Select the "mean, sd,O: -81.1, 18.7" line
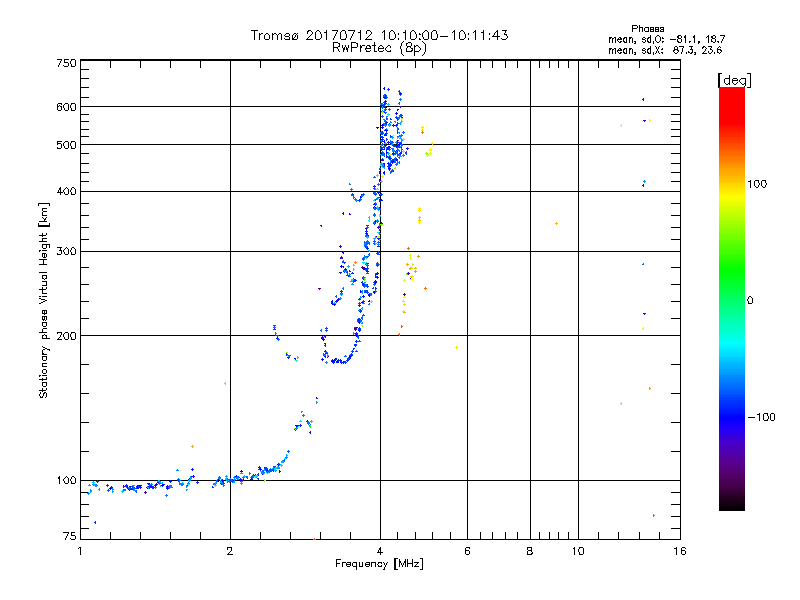This screenshot has width=800, height=600. tap(666, 39)
